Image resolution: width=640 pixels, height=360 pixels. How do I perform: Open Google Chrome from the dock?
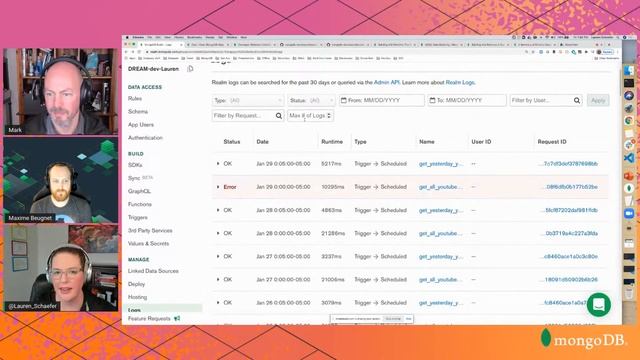coord(629,121)
